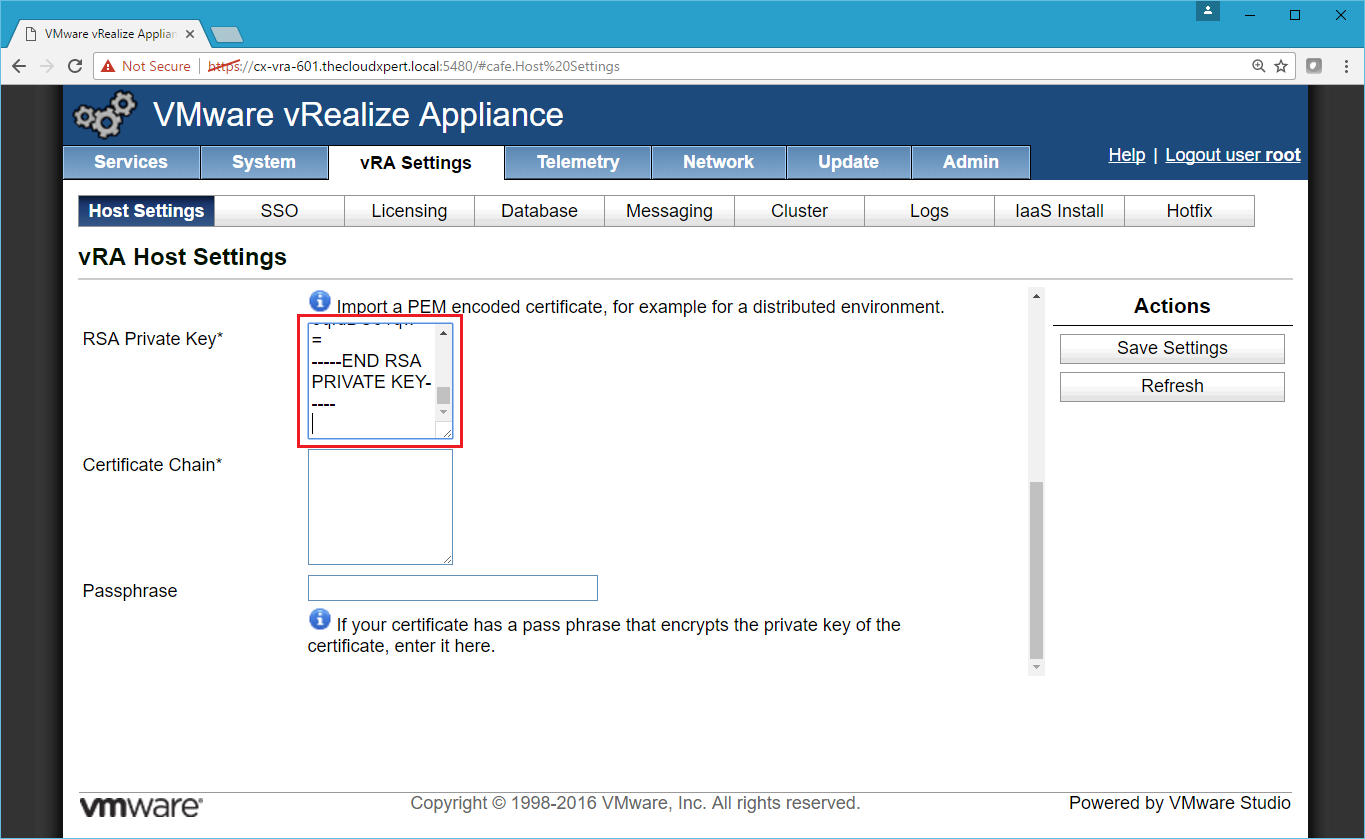Image resolution: width=1365 pixels, height=839 pixels.
Task: Click info icon beside passphrase hint
Action: (319, 619)
